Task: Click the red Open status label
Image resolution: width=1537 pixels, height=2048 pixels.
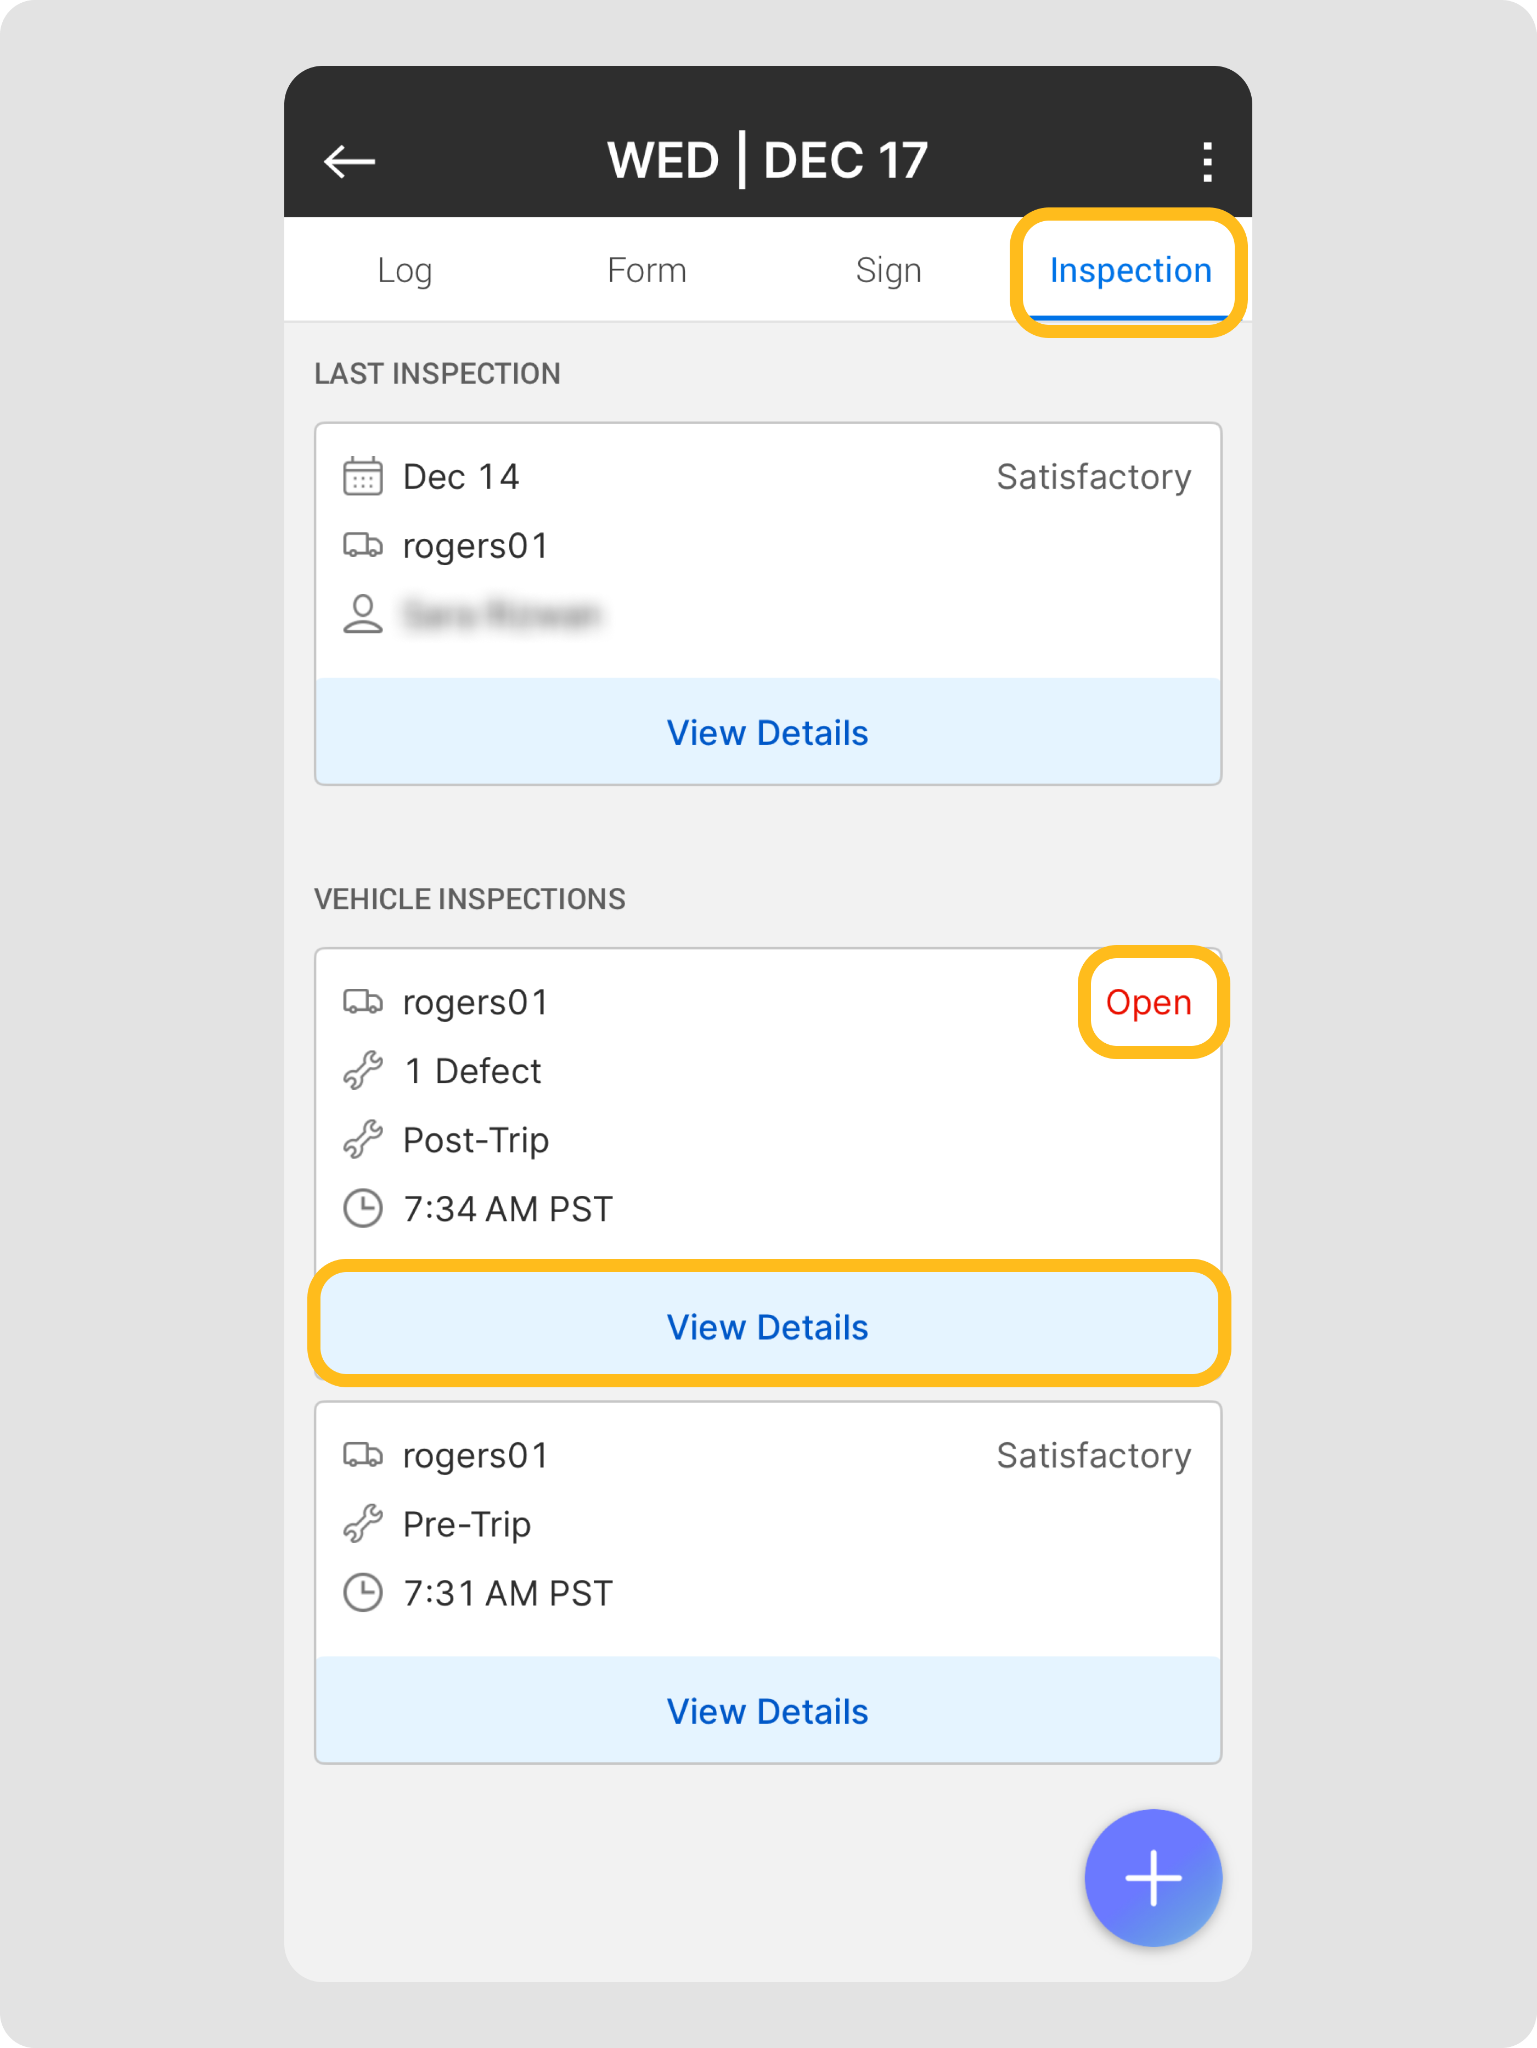Action: coord(1148,1002)
